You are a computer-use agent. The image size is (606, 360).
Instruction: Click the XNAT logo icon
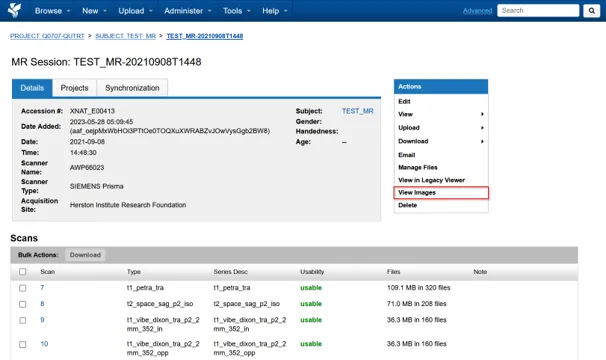[14, 10]
